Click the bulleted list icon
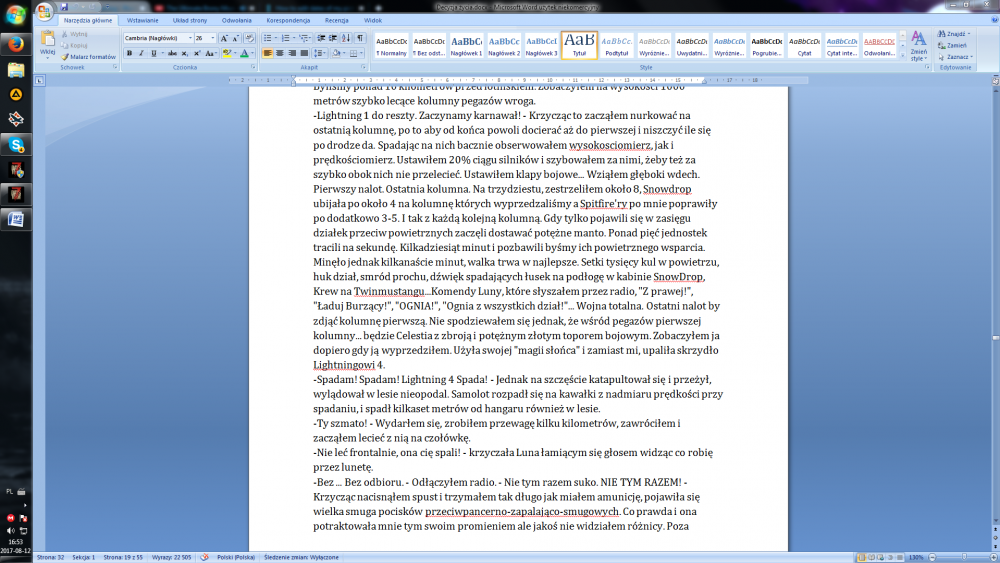Image resolution: width=1000 pixels, height=563 pixels. 268,38
